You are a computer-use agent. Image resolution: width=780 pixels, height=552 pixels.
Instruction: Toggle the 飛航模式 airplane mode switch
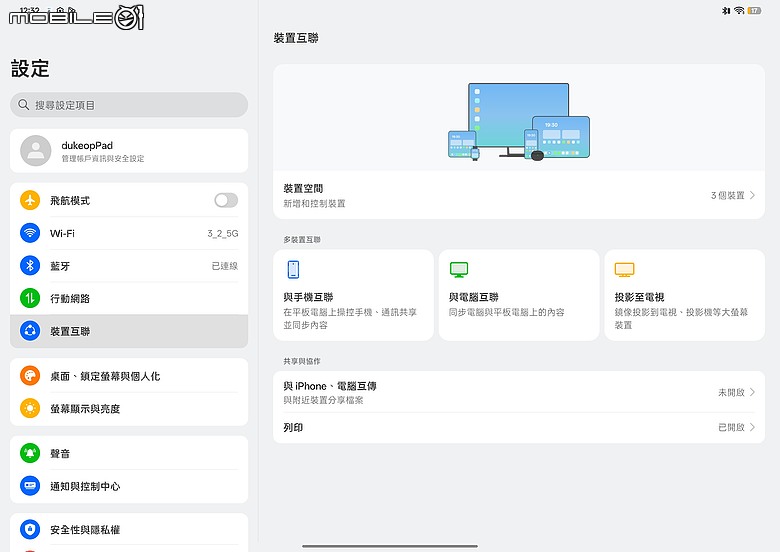click(x=226, y=200)
